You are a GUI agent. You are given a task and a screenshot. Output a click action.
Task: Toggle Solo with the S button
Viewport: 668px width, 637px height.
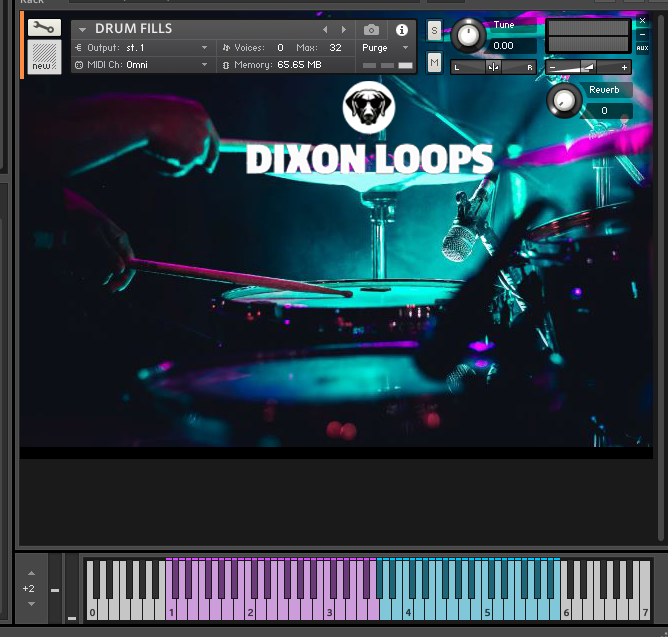tap(434, 31)
